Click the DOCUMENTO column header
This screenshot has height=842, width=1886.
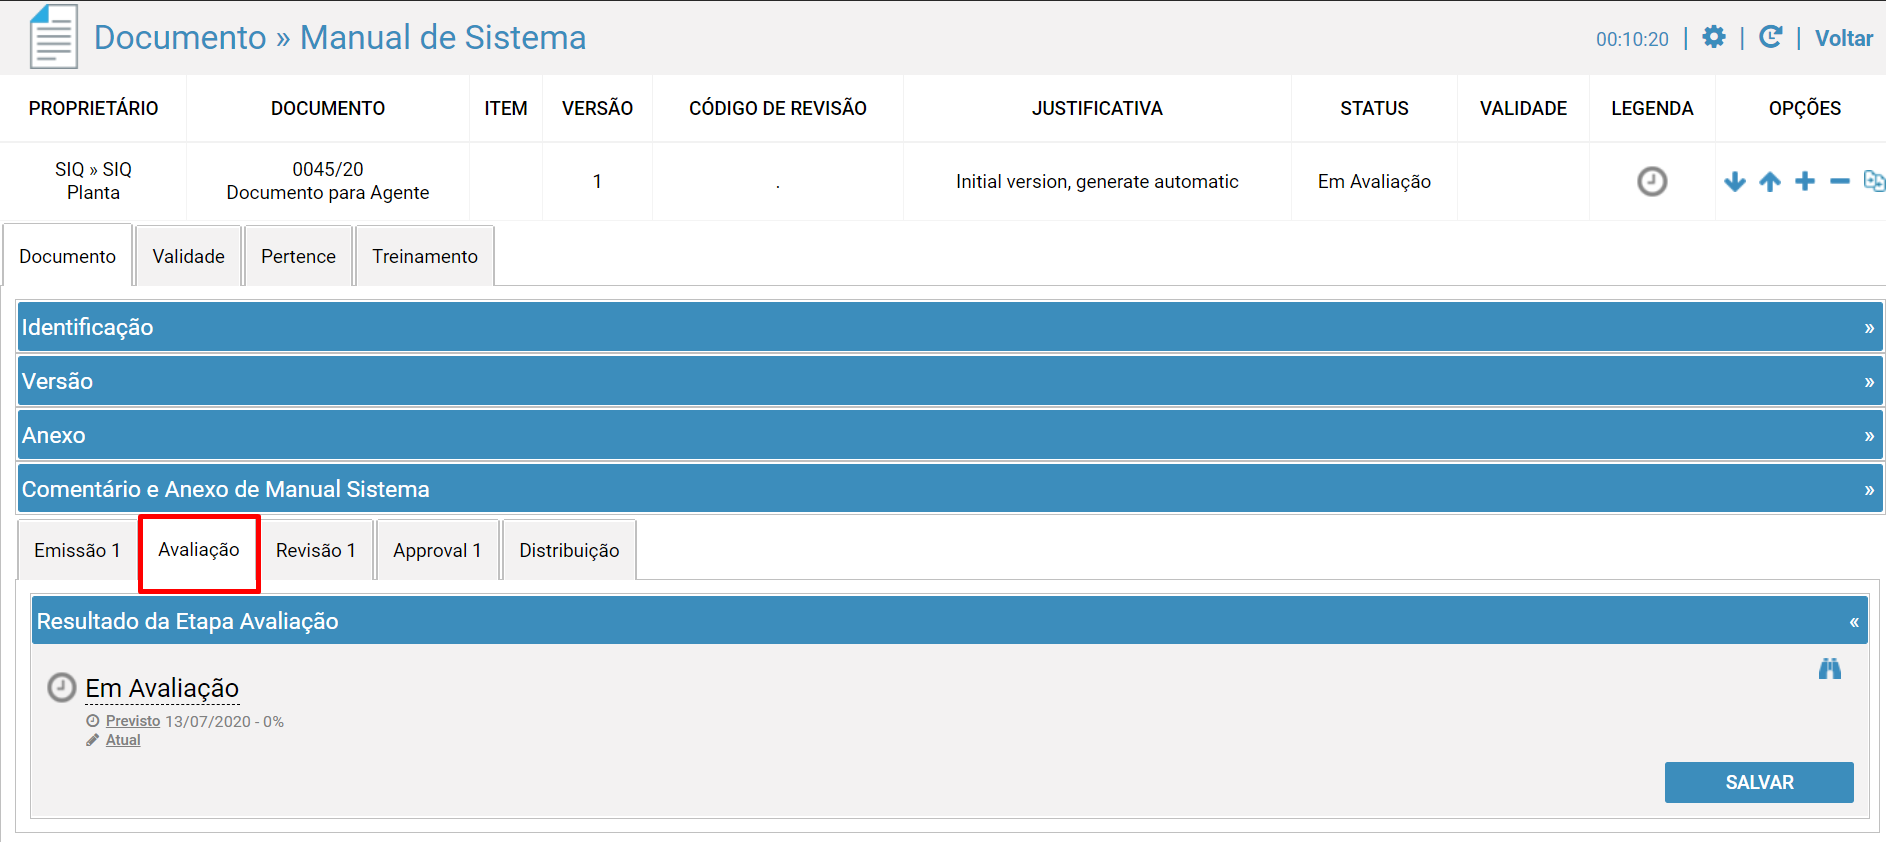328,108
